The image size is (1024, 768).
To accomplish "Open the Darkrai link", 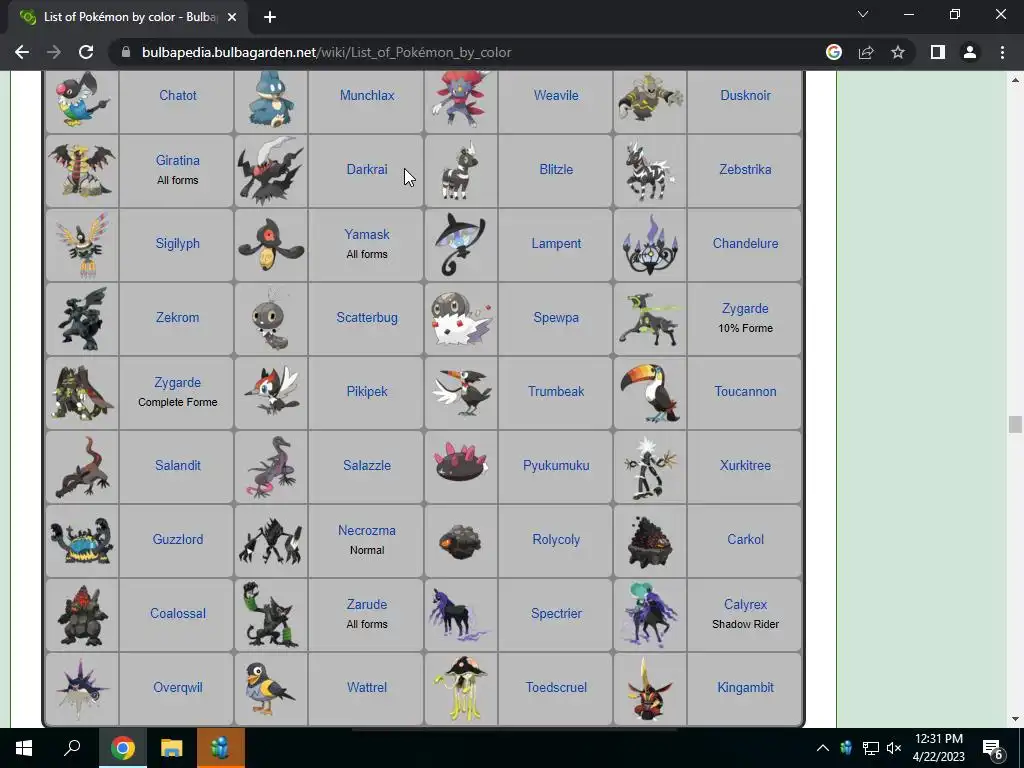I will 367,169.
